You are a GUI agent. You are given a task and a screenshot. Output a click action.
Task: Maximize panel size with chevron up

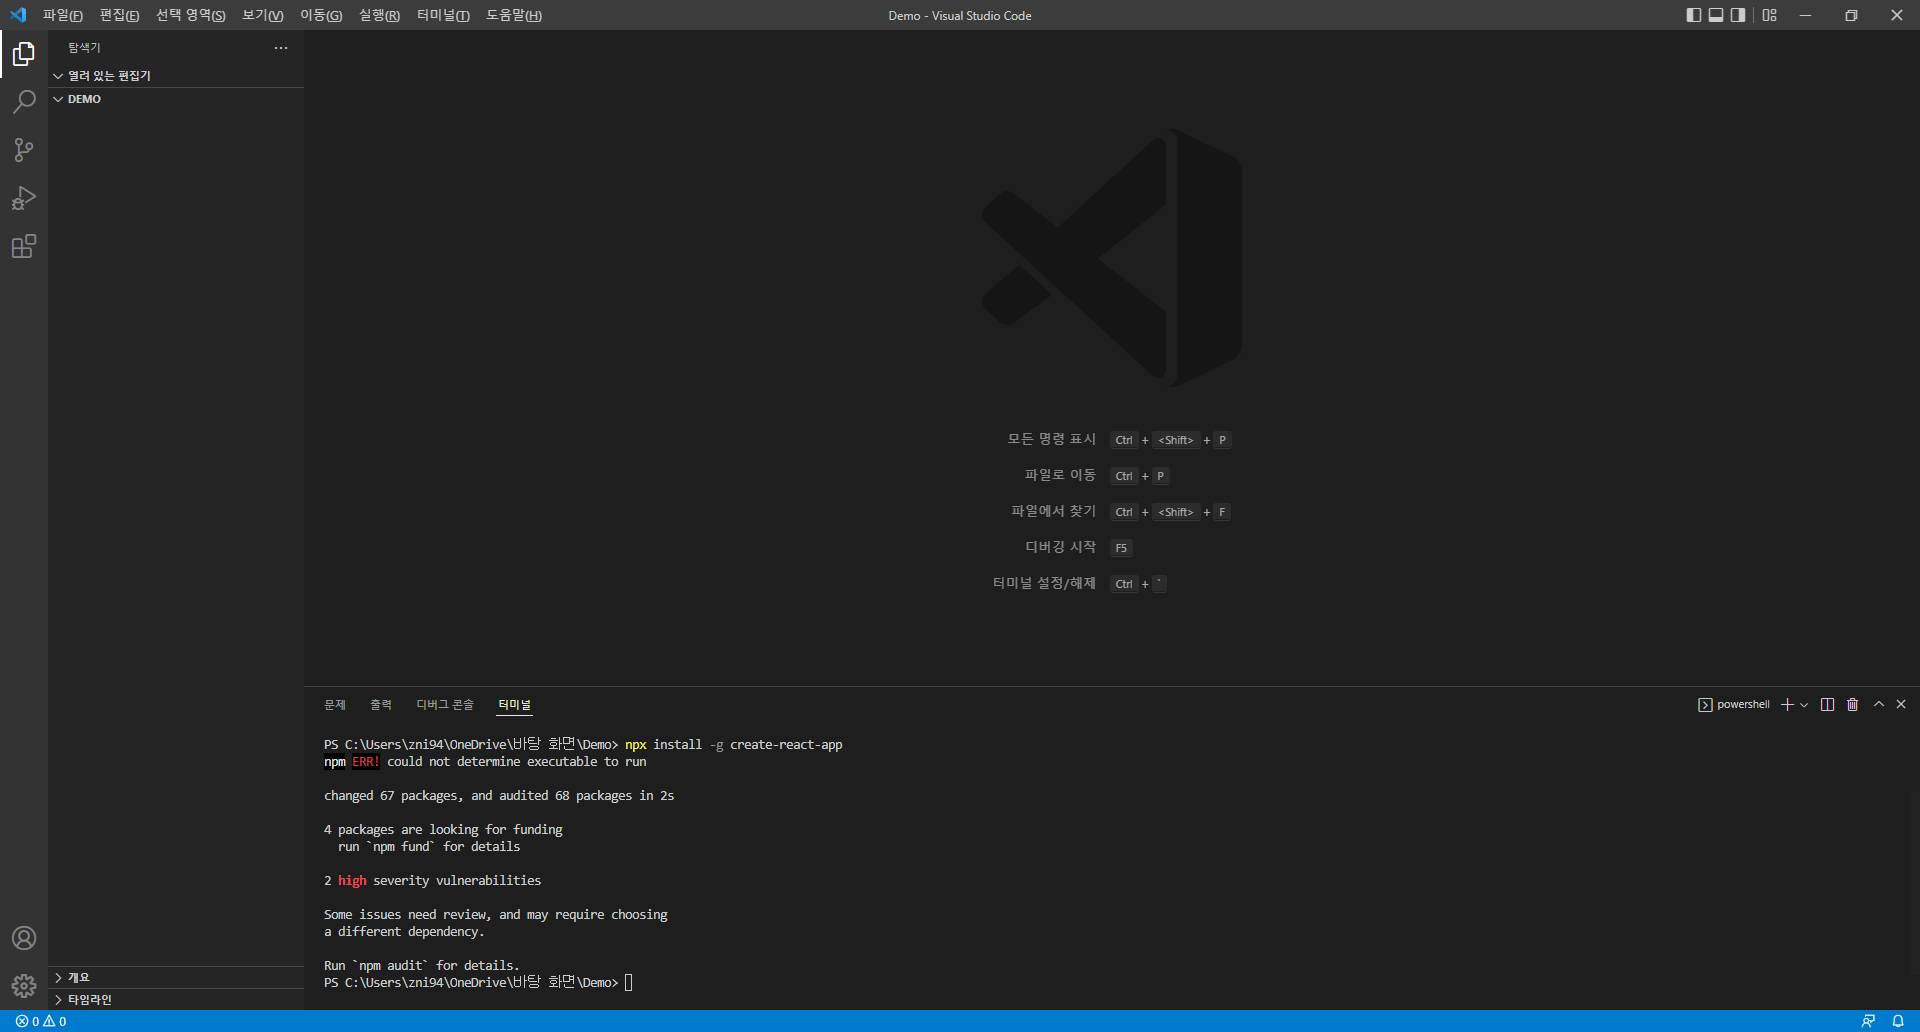pos(1879,704)
